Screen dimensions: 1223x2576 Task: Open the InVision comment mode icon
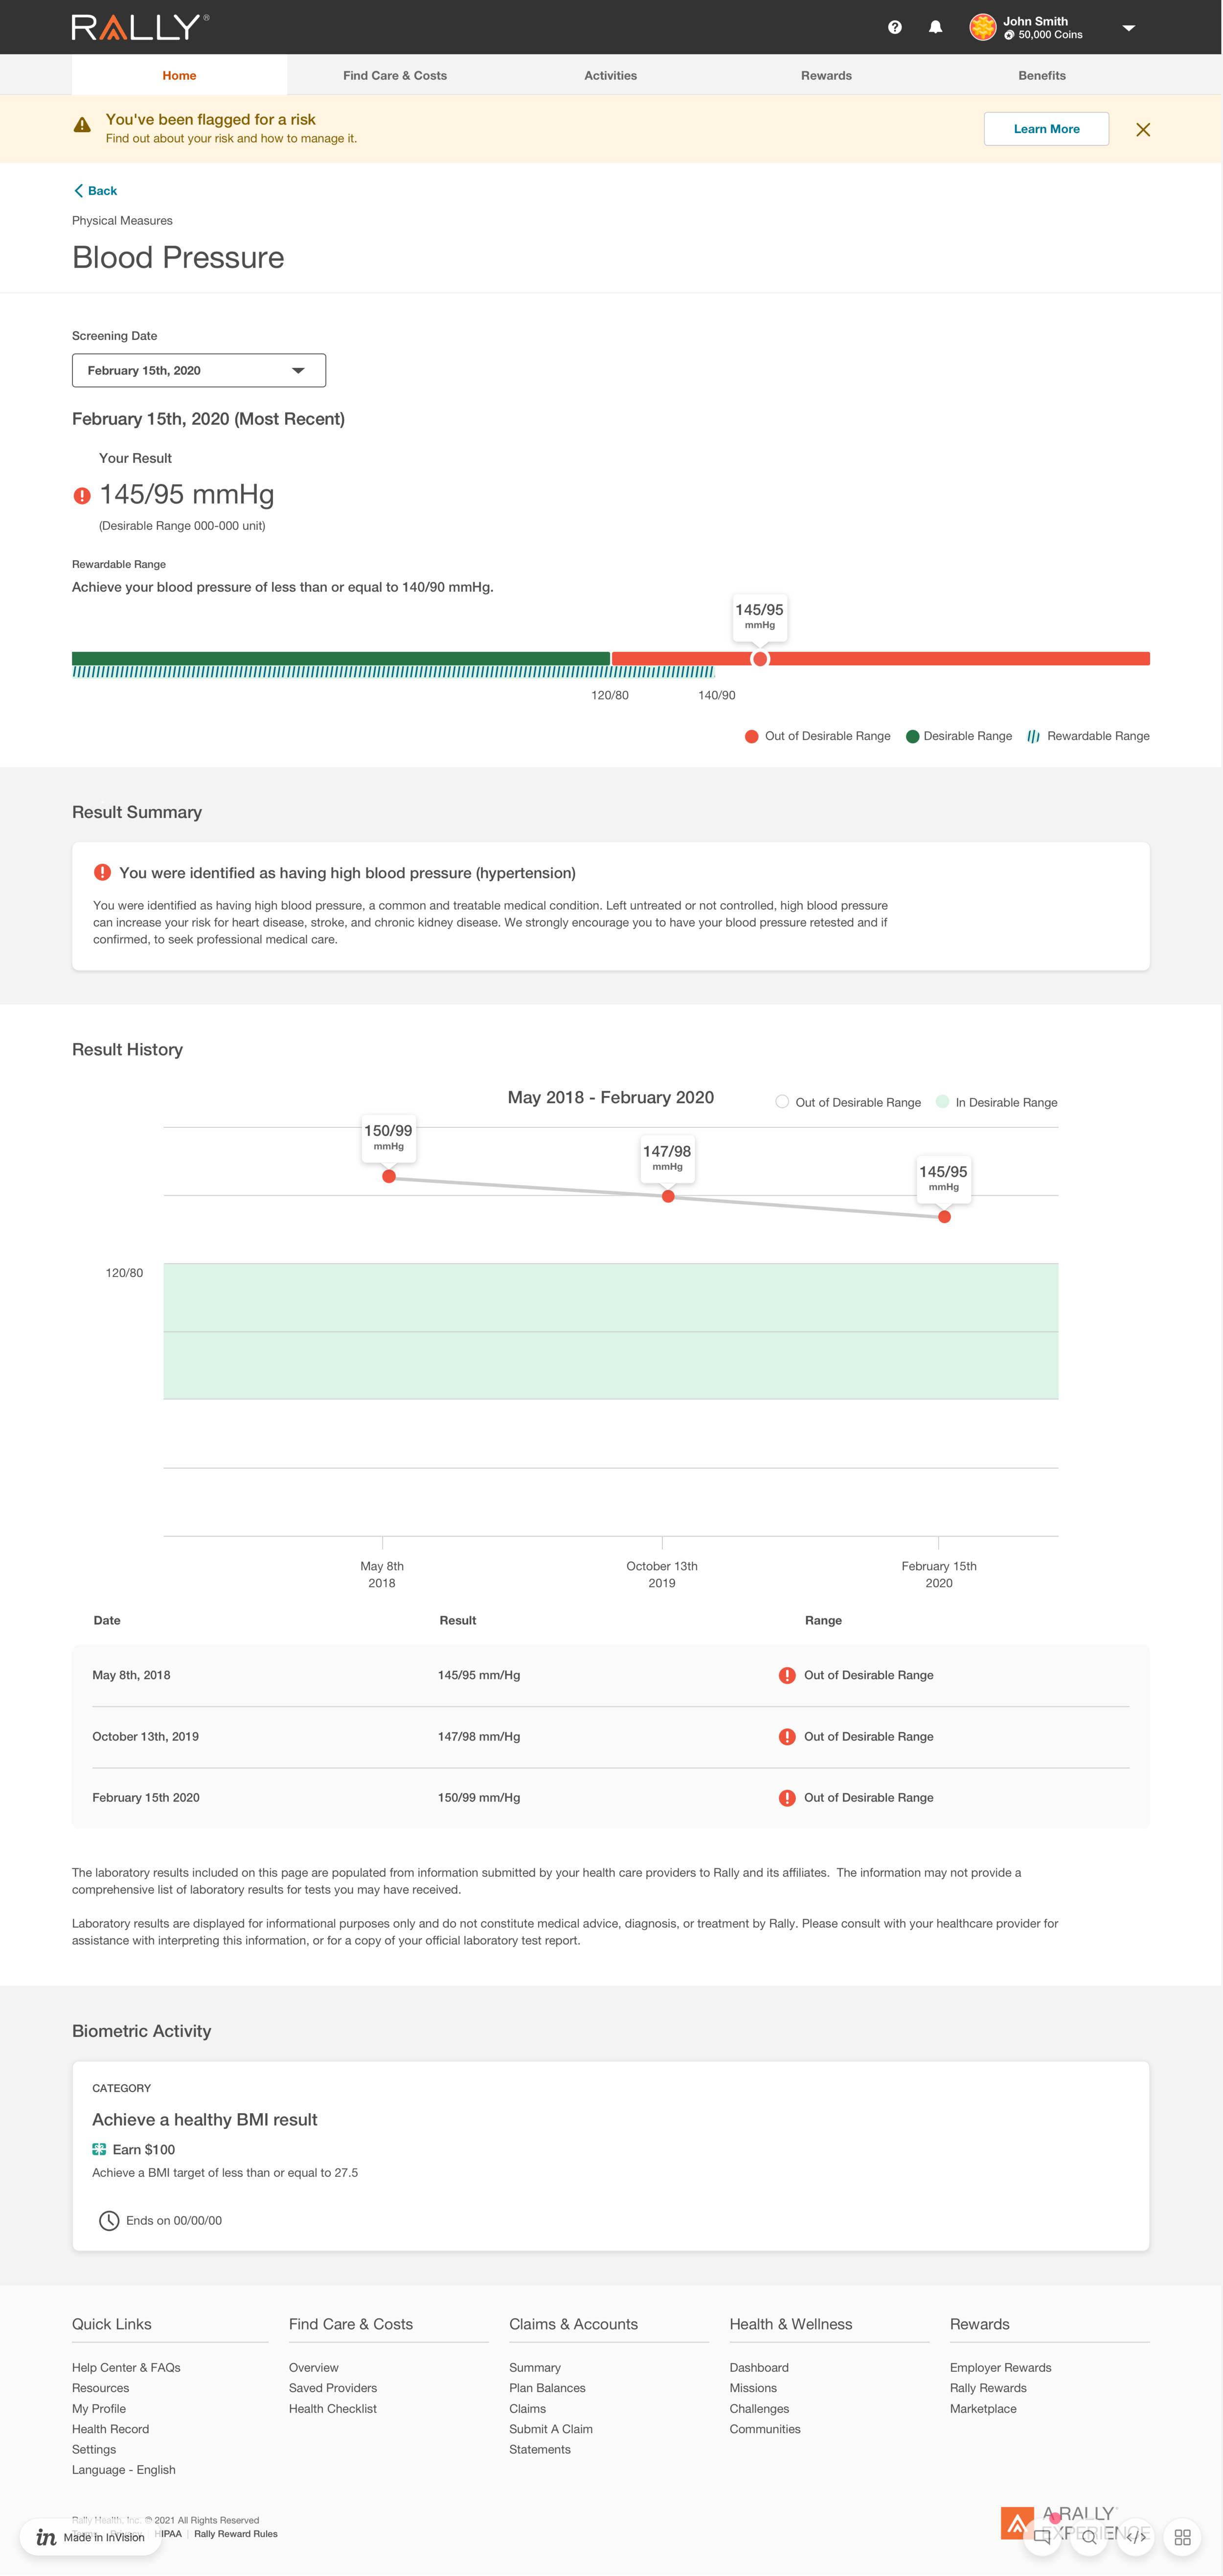1042,2537
